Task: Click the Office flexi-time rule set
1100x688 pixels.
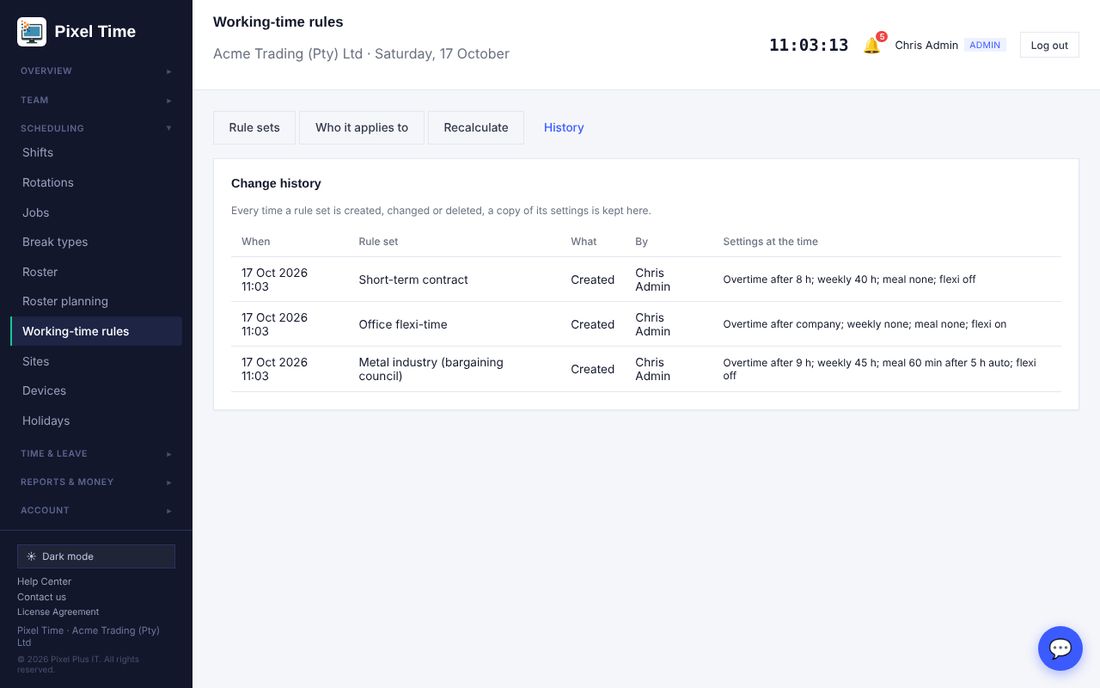Action: pos(403,325)
